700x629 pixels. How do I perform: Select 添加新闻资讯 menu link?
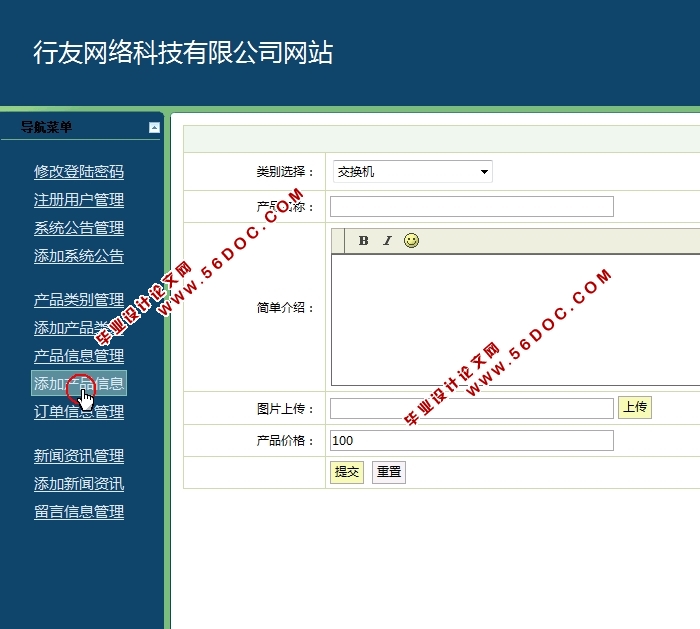click(x=79, y=484)
